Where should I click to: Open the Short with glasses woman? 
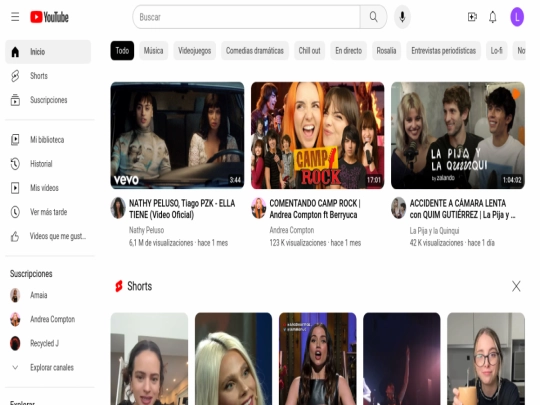[486, 359]
